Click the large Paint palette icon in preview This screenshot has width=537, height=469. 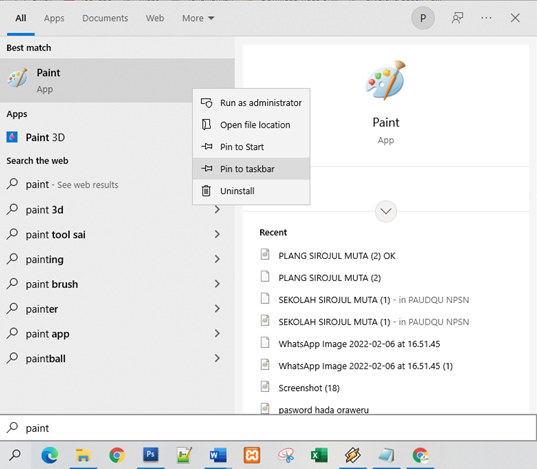pos(386,80)
